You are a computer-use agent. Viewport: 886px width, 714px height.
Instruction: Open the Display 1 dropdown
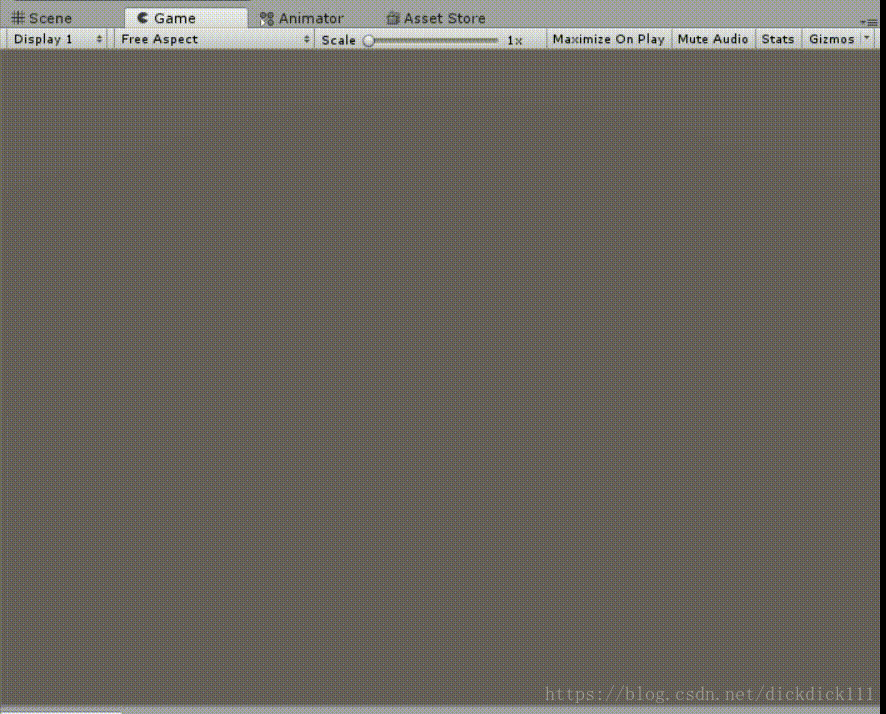click(57, 39)
